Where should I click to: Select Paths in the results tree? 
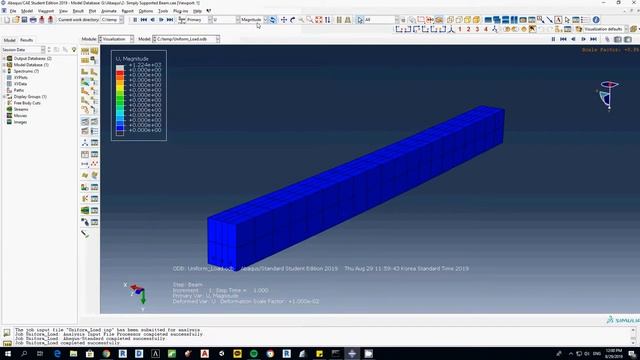pos(19,90)
